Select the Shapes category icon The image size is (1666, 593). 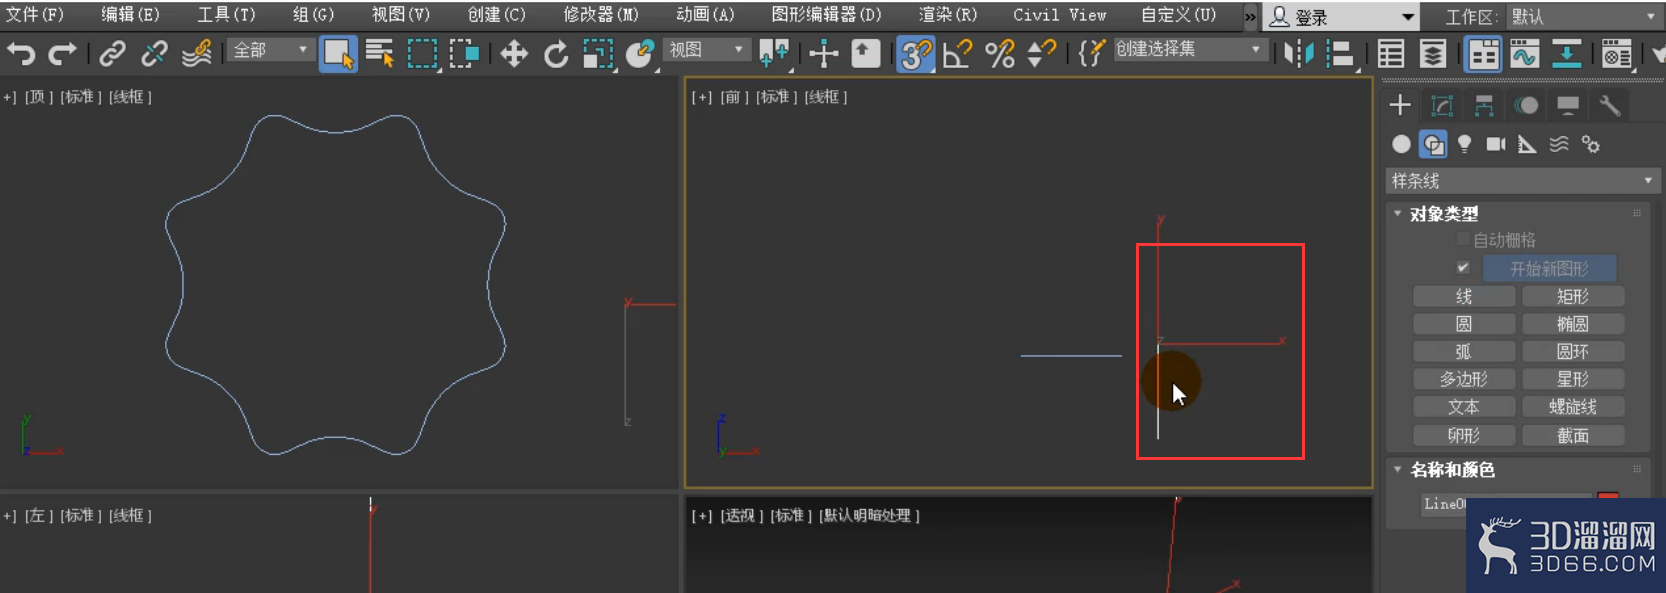point(1433,145)
